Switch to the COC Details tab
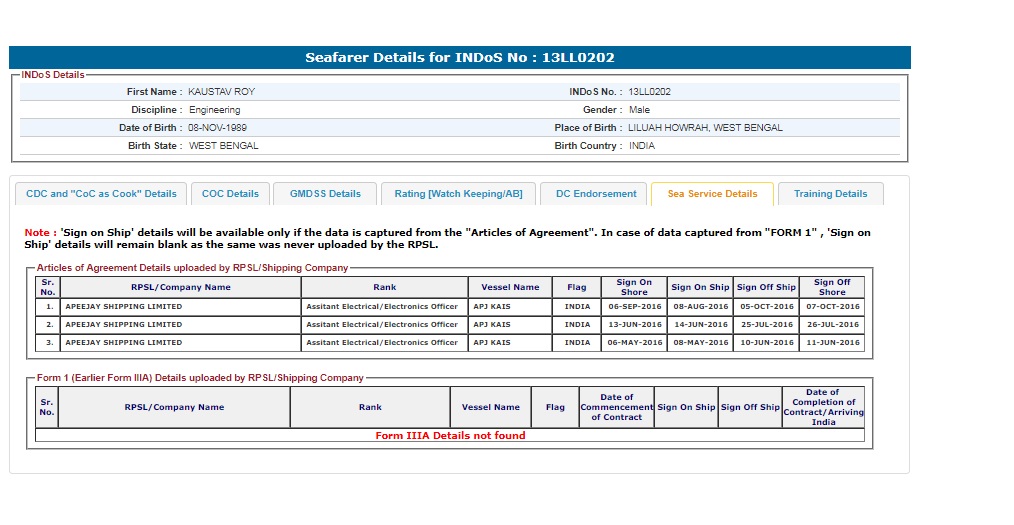 (x=230, y=194)
